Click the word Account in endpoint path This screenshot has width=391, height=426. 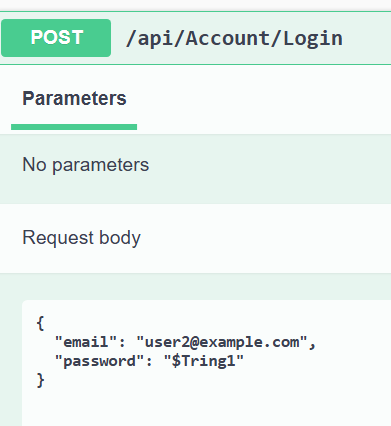coord(227,38)
